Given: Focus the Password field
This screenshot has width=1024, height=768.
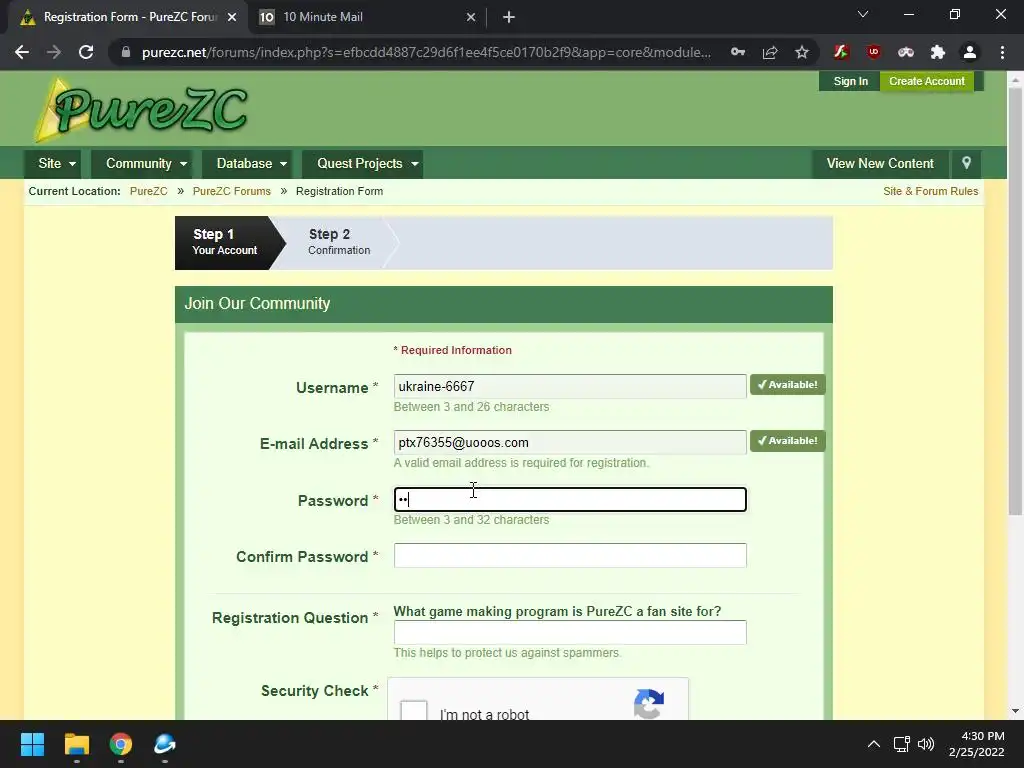Looking at the screenshot, I should point(569,500).
